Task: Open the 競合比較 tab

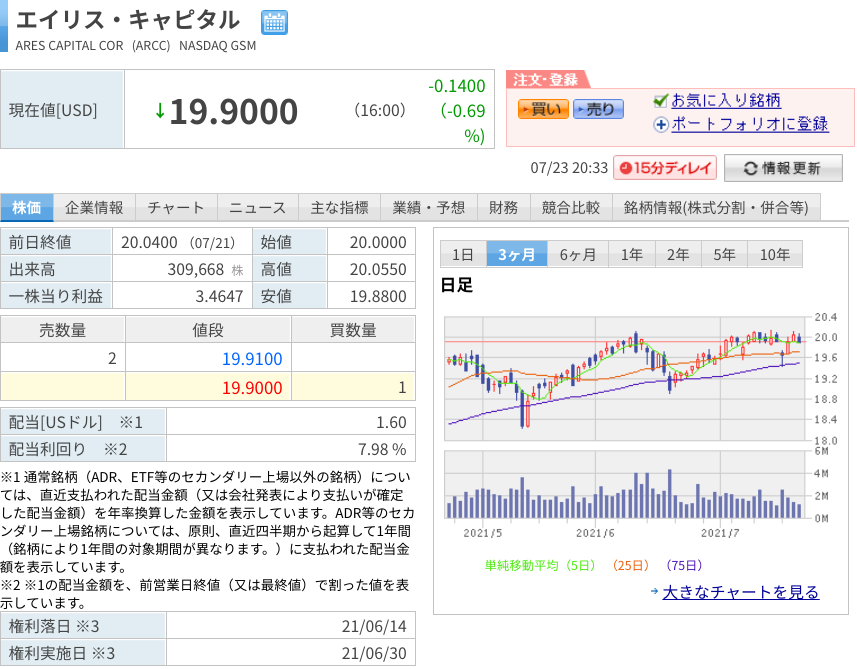Action: 571,208
